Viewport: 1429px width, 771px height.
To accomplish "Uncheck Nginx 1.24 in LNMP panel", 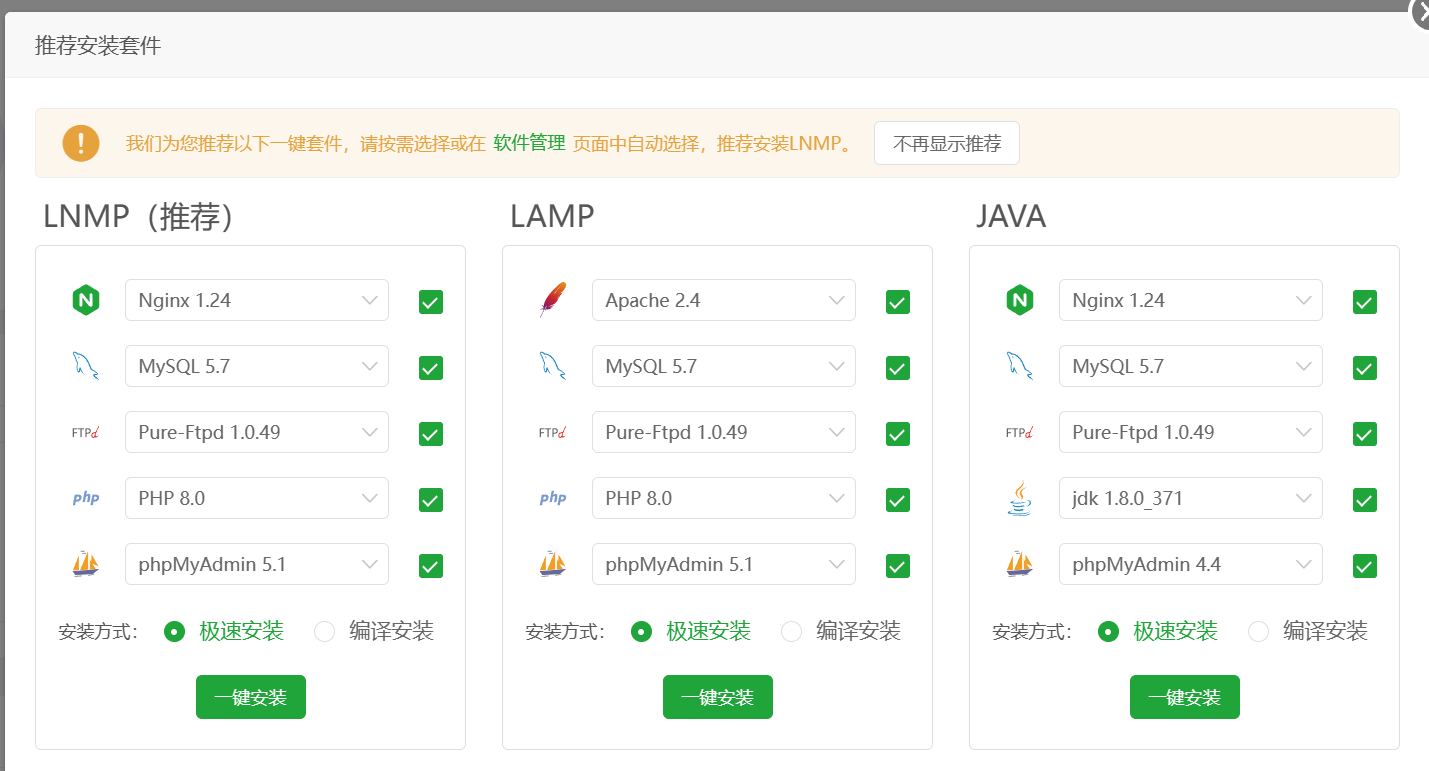I will pyautogui.click(x=431, y=302).
